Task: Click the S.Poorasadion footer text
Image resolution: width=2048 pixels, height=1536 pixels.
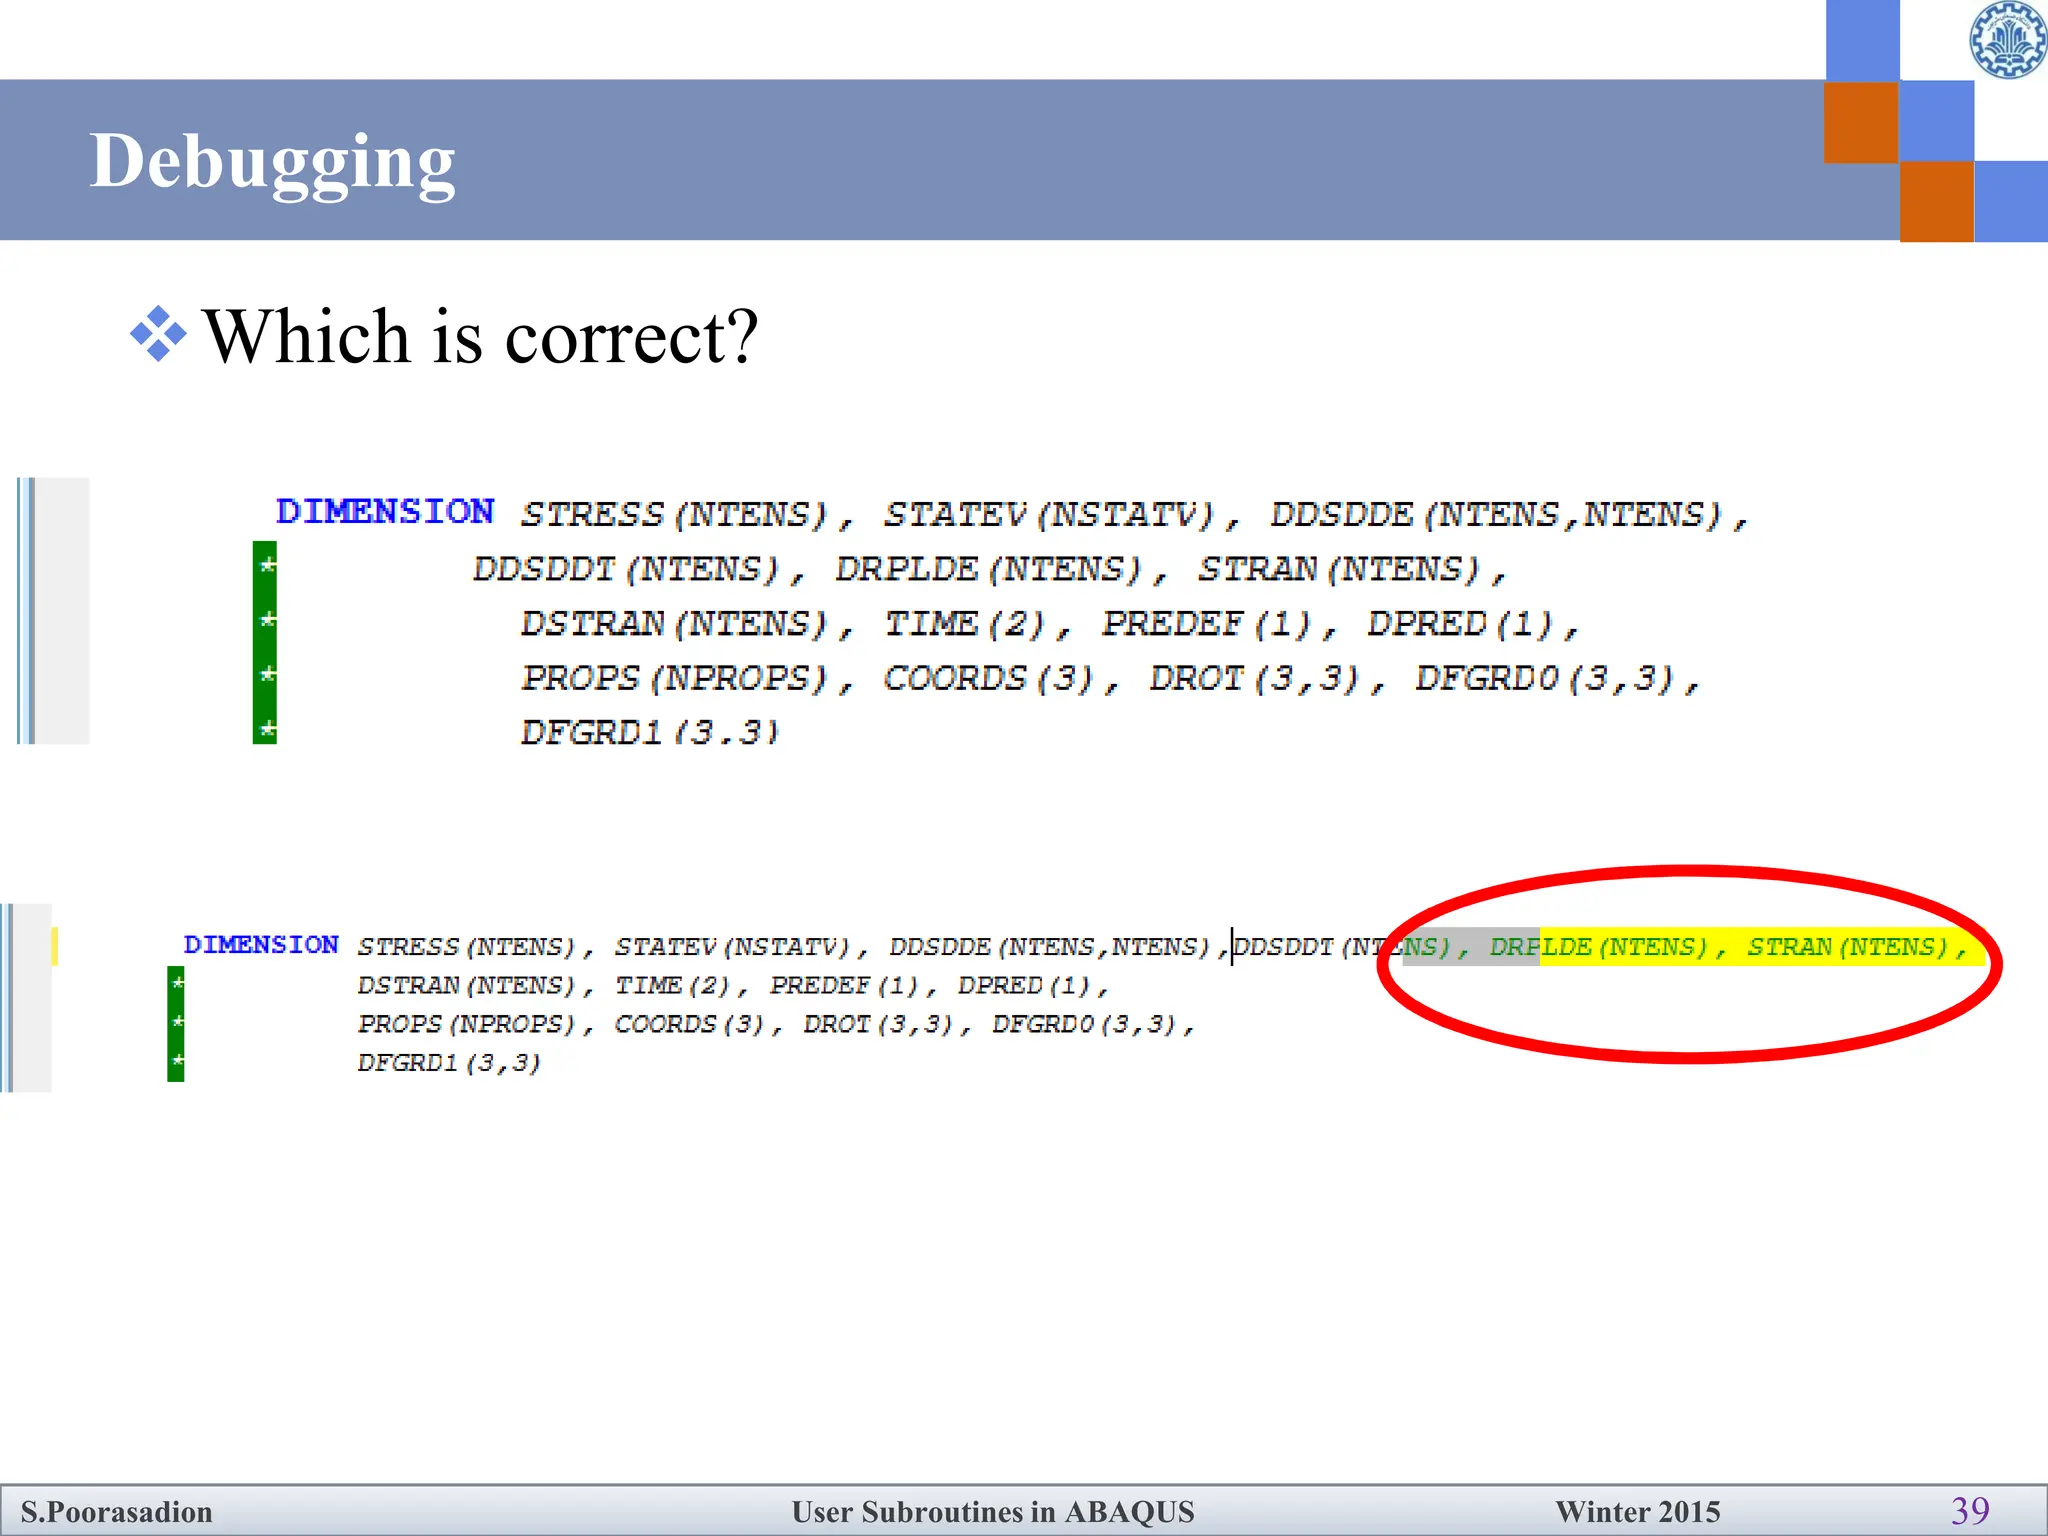Action: 117,1511
